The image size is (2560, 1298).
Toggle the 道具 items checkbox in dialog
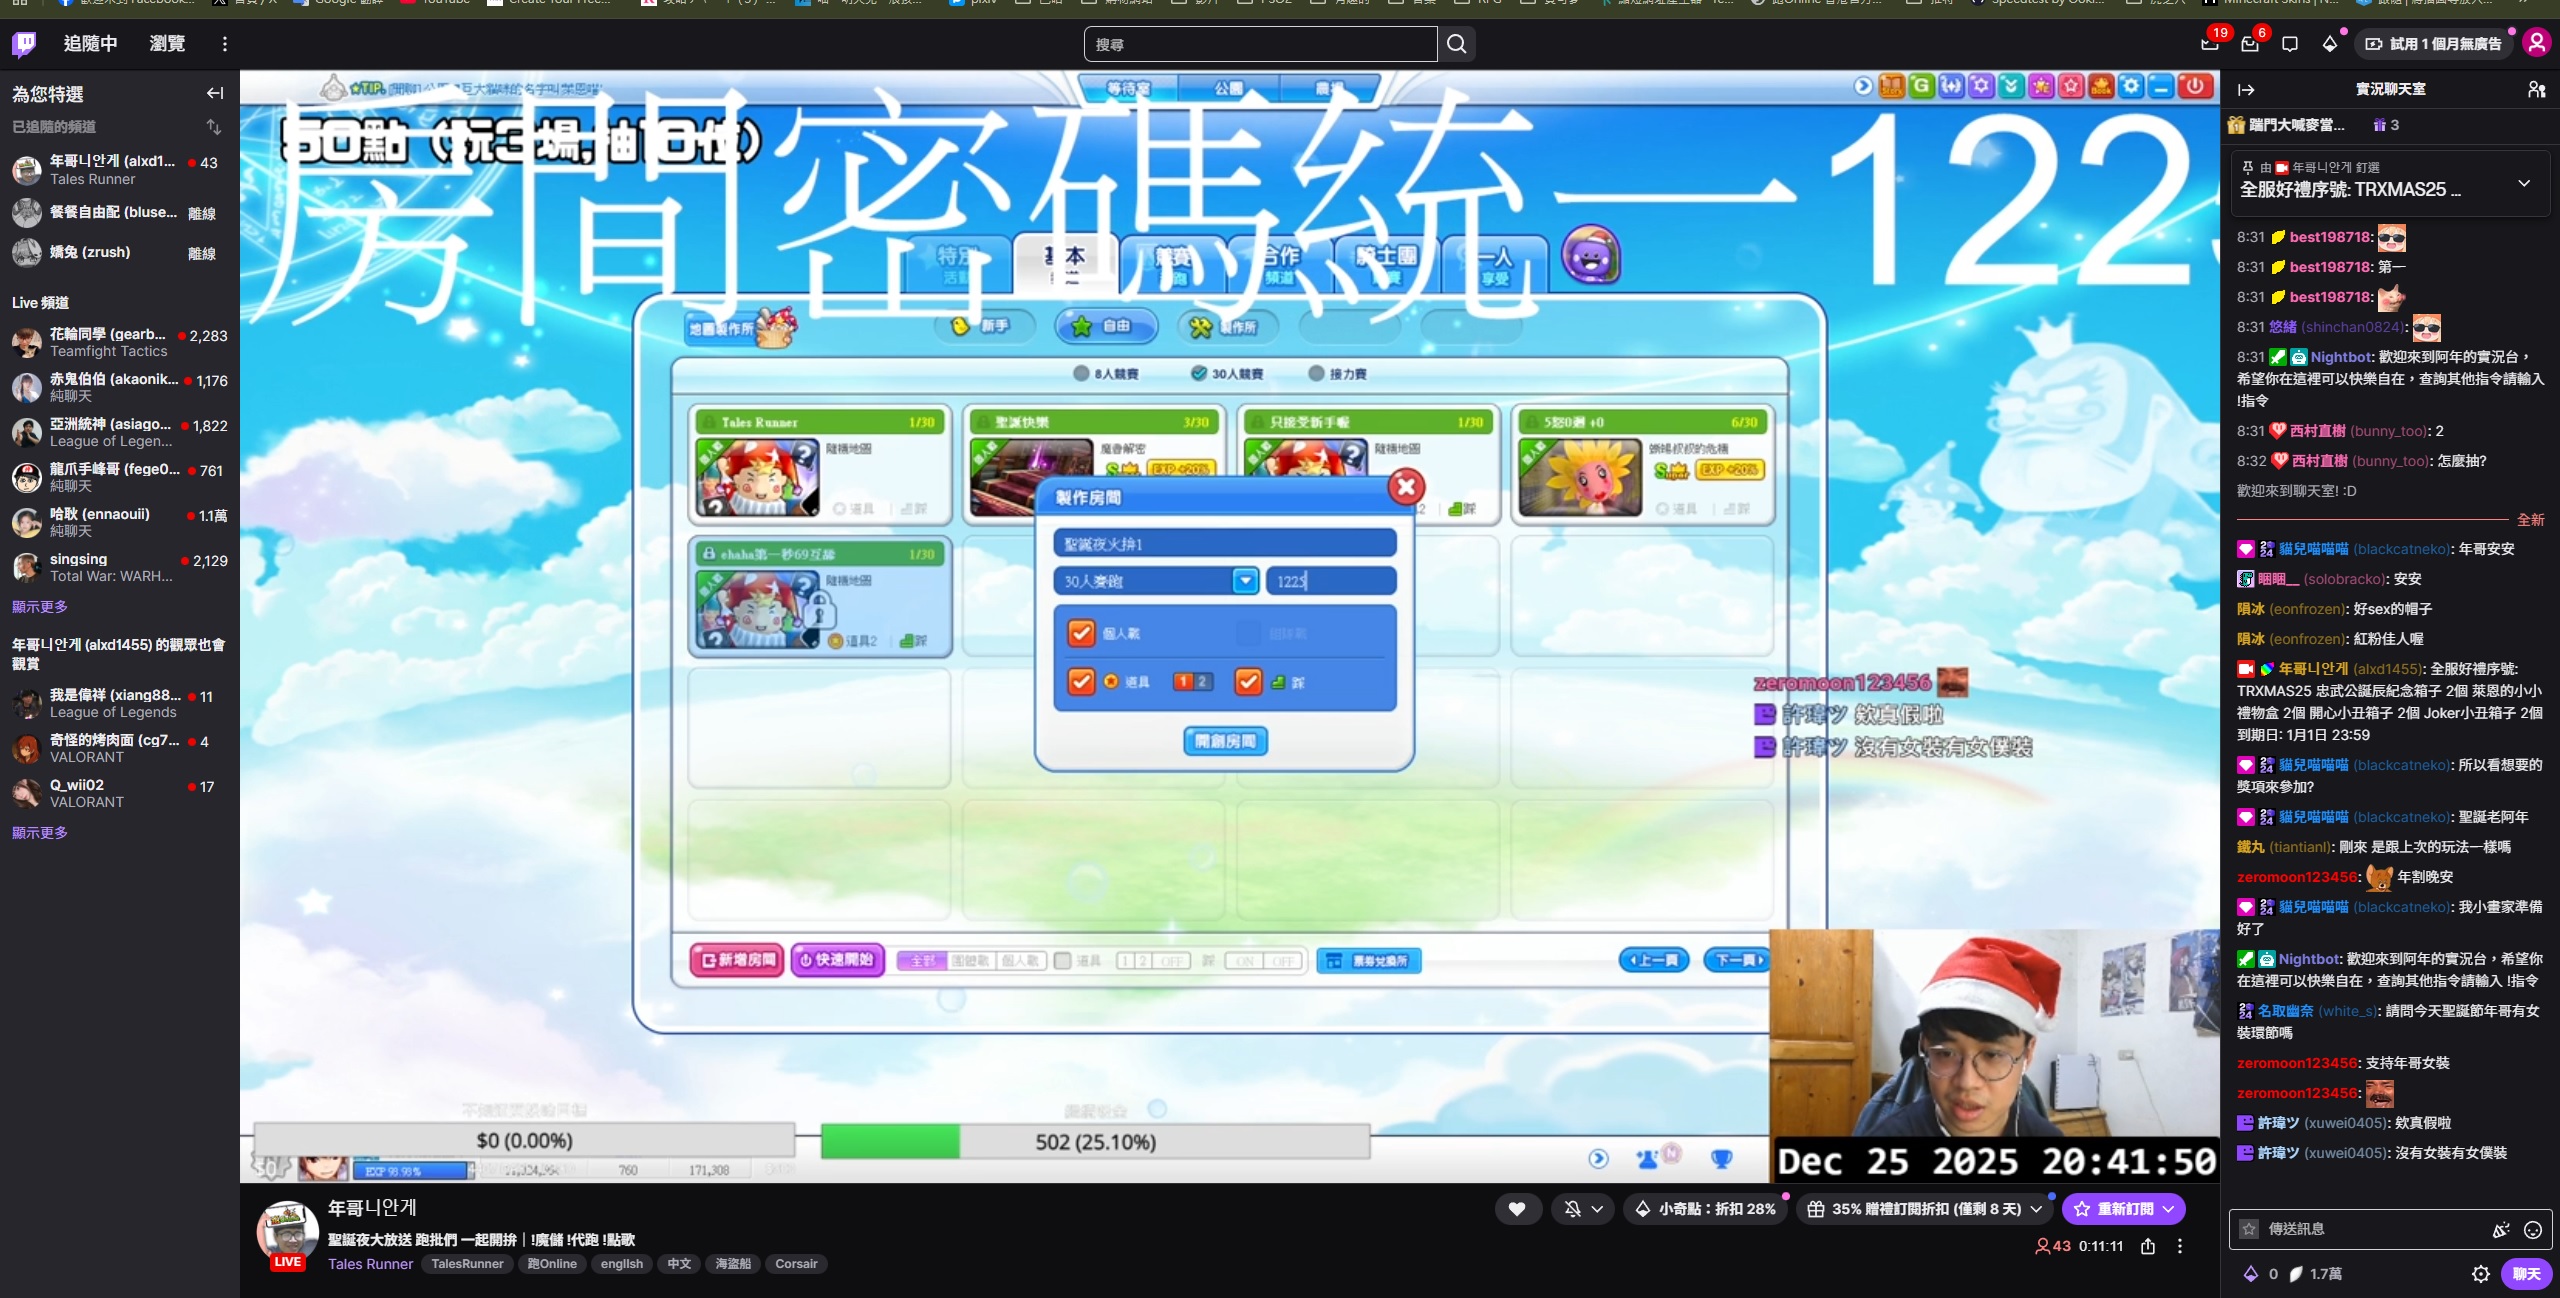[x=1081, y=681]
